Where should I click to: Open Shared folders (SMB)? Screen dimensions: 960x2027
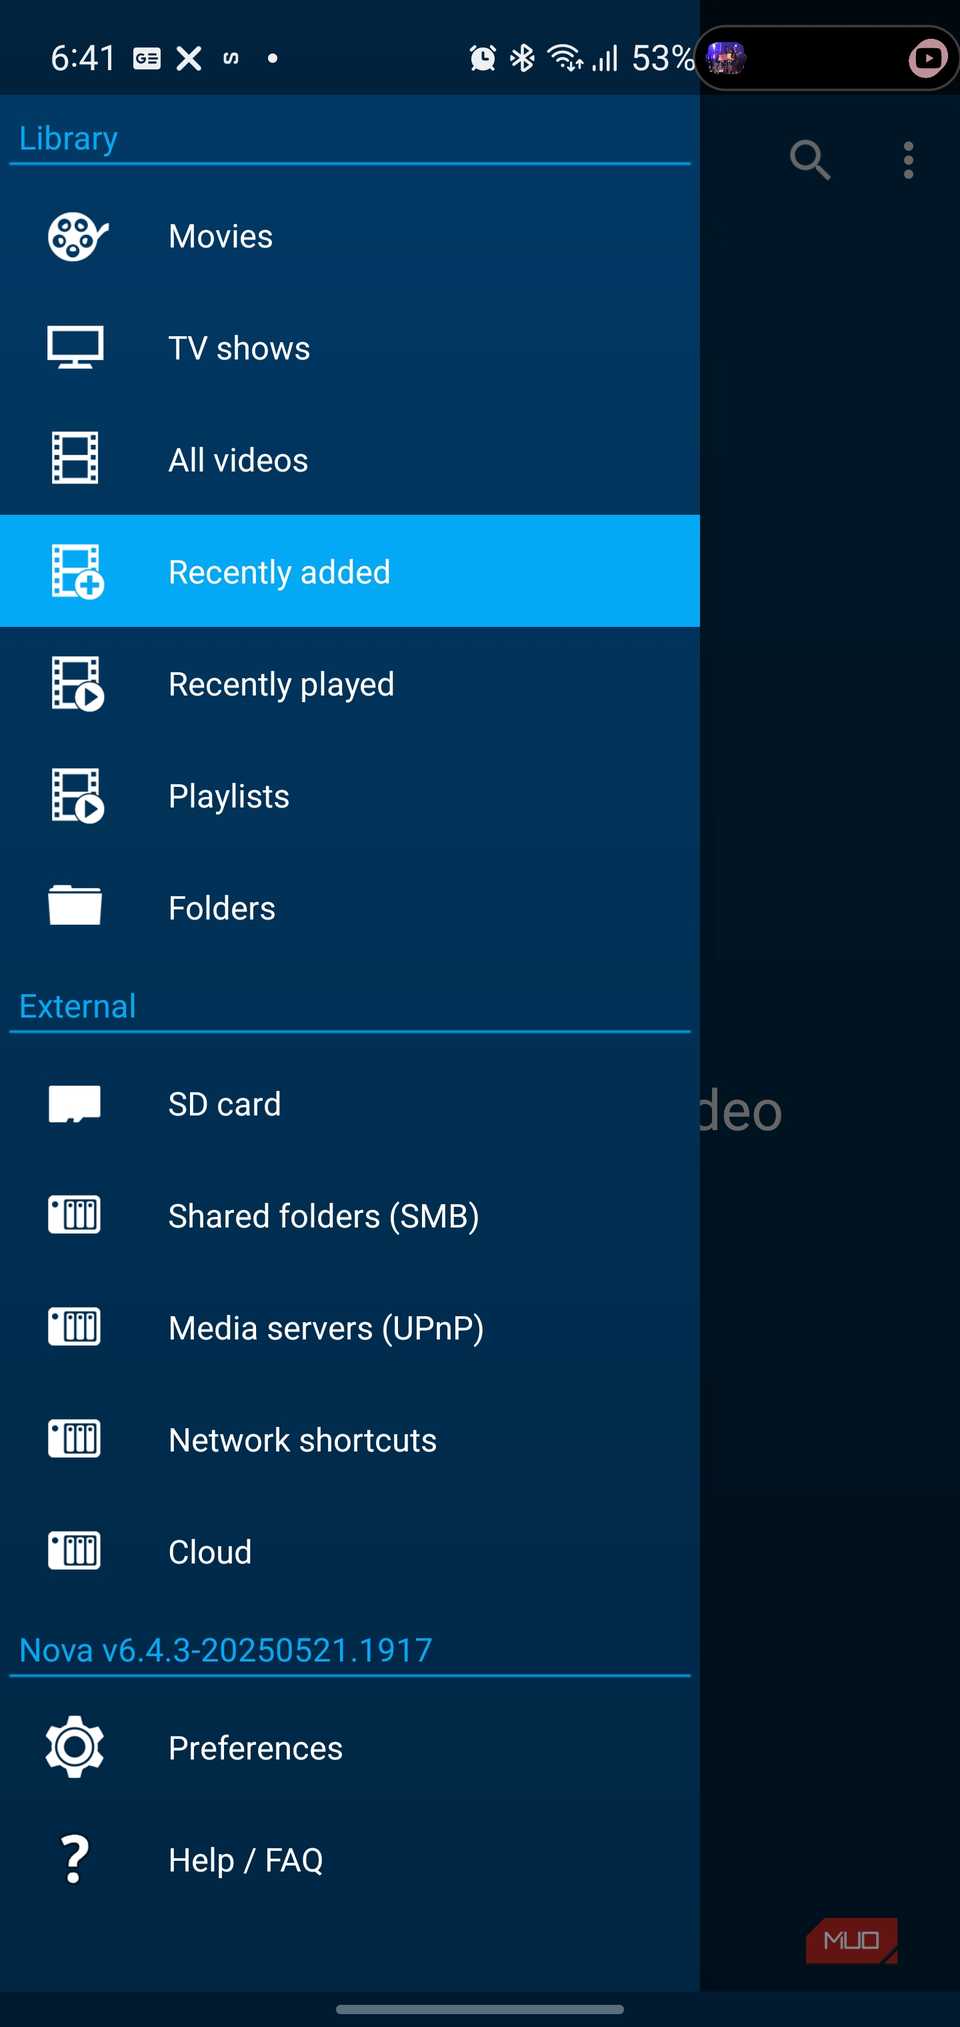[x=350, y=1216]
